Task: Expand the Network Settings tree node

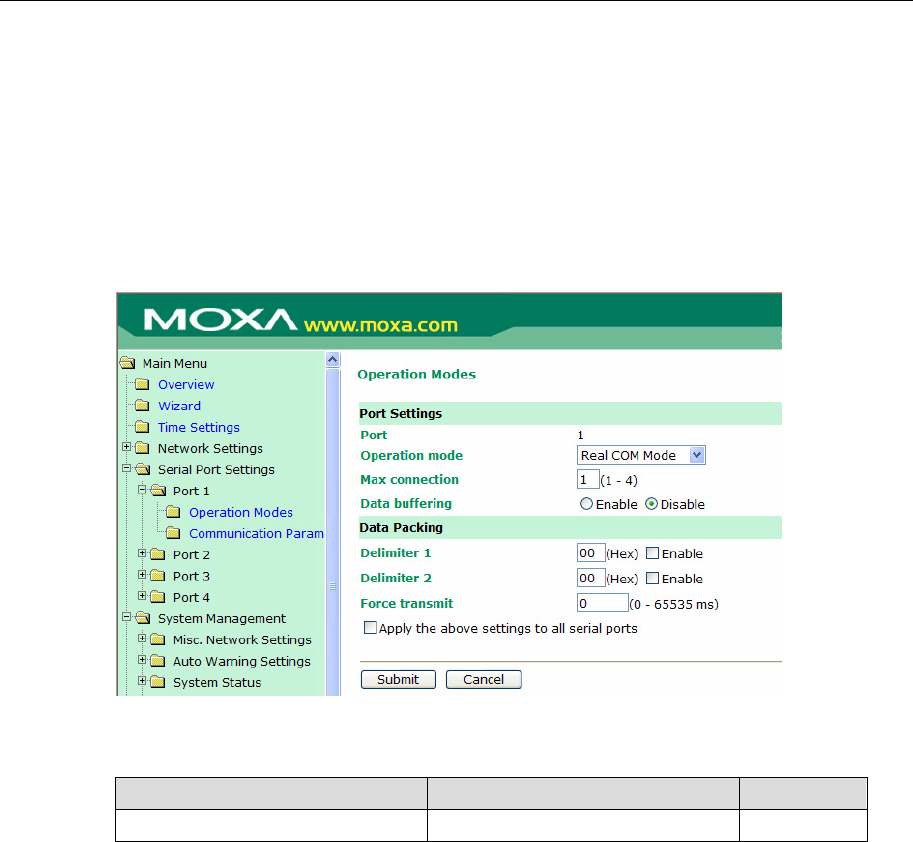Action: pos(126,448)
